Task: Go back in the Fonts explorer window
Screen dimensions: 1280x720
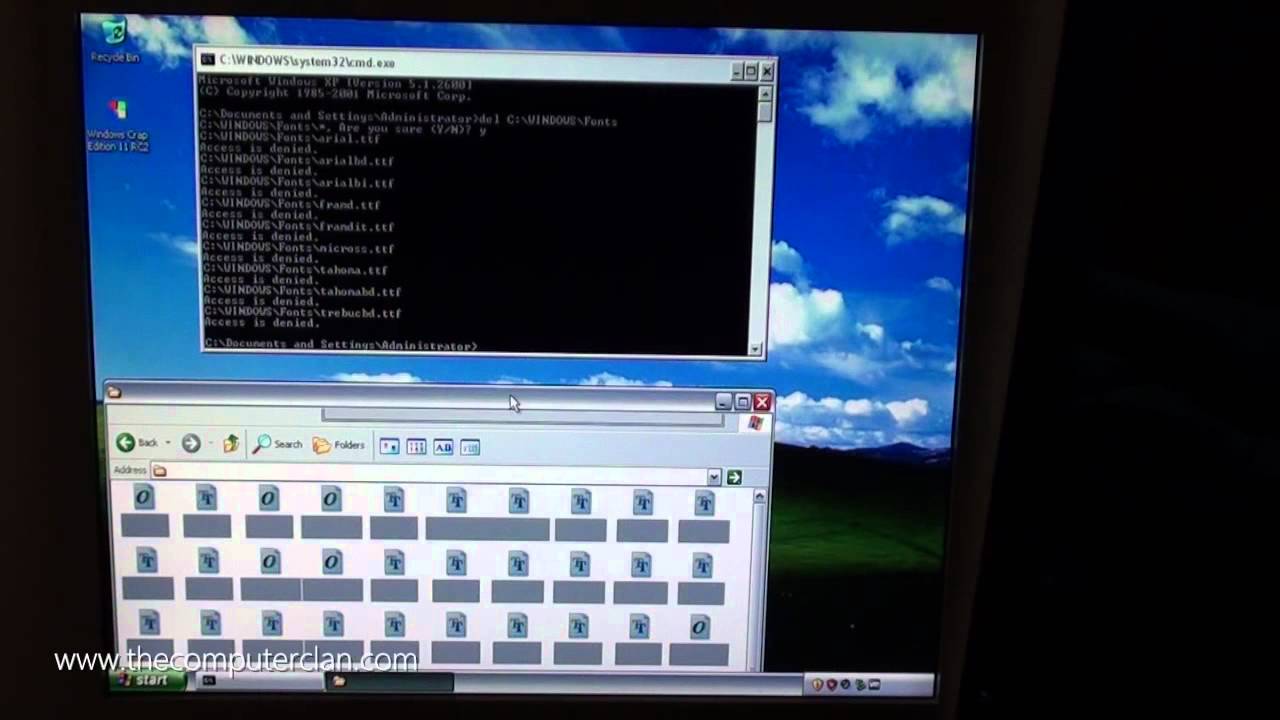Action: click(x=138, y=443)
